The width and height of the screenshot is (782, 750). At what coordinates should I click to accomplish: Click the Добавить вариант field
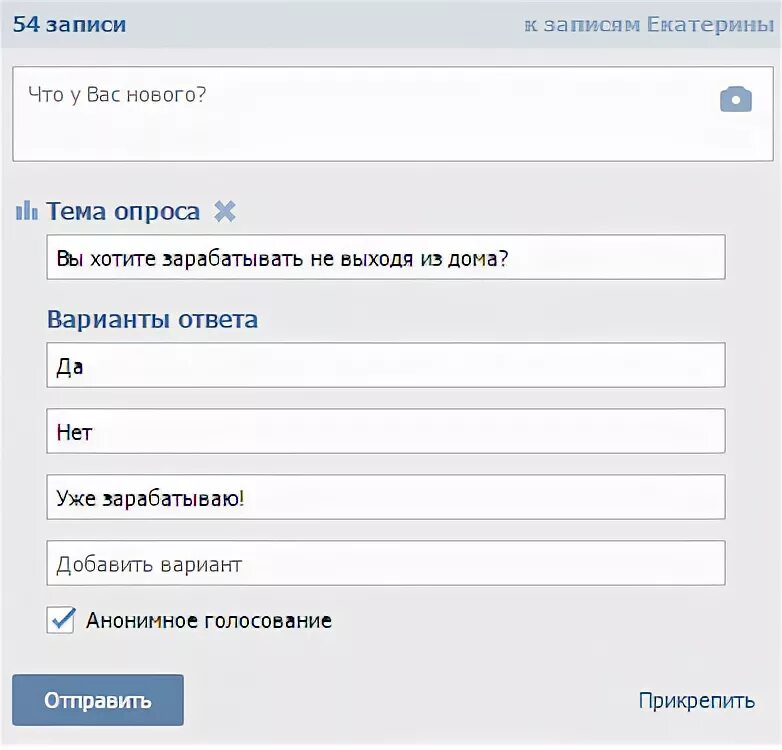click(386, 563)
